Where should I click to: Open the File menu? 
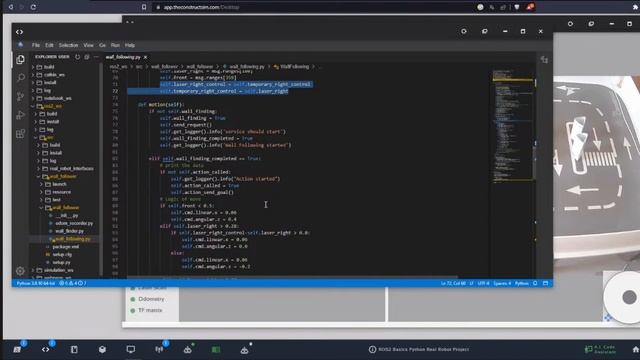coord(36,45)
